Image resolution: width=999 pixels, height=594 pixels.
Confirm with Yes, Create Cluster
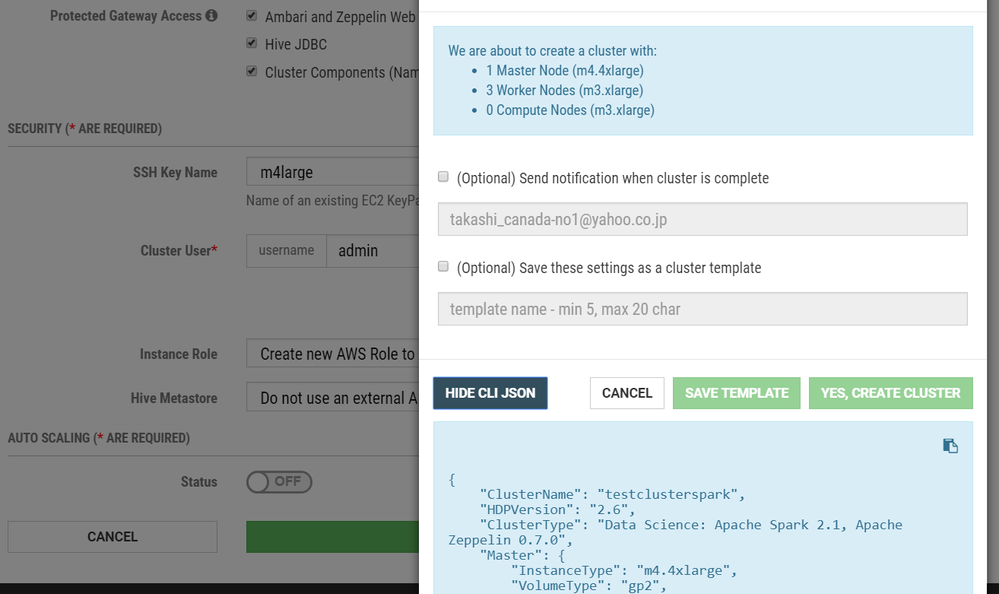890,393
